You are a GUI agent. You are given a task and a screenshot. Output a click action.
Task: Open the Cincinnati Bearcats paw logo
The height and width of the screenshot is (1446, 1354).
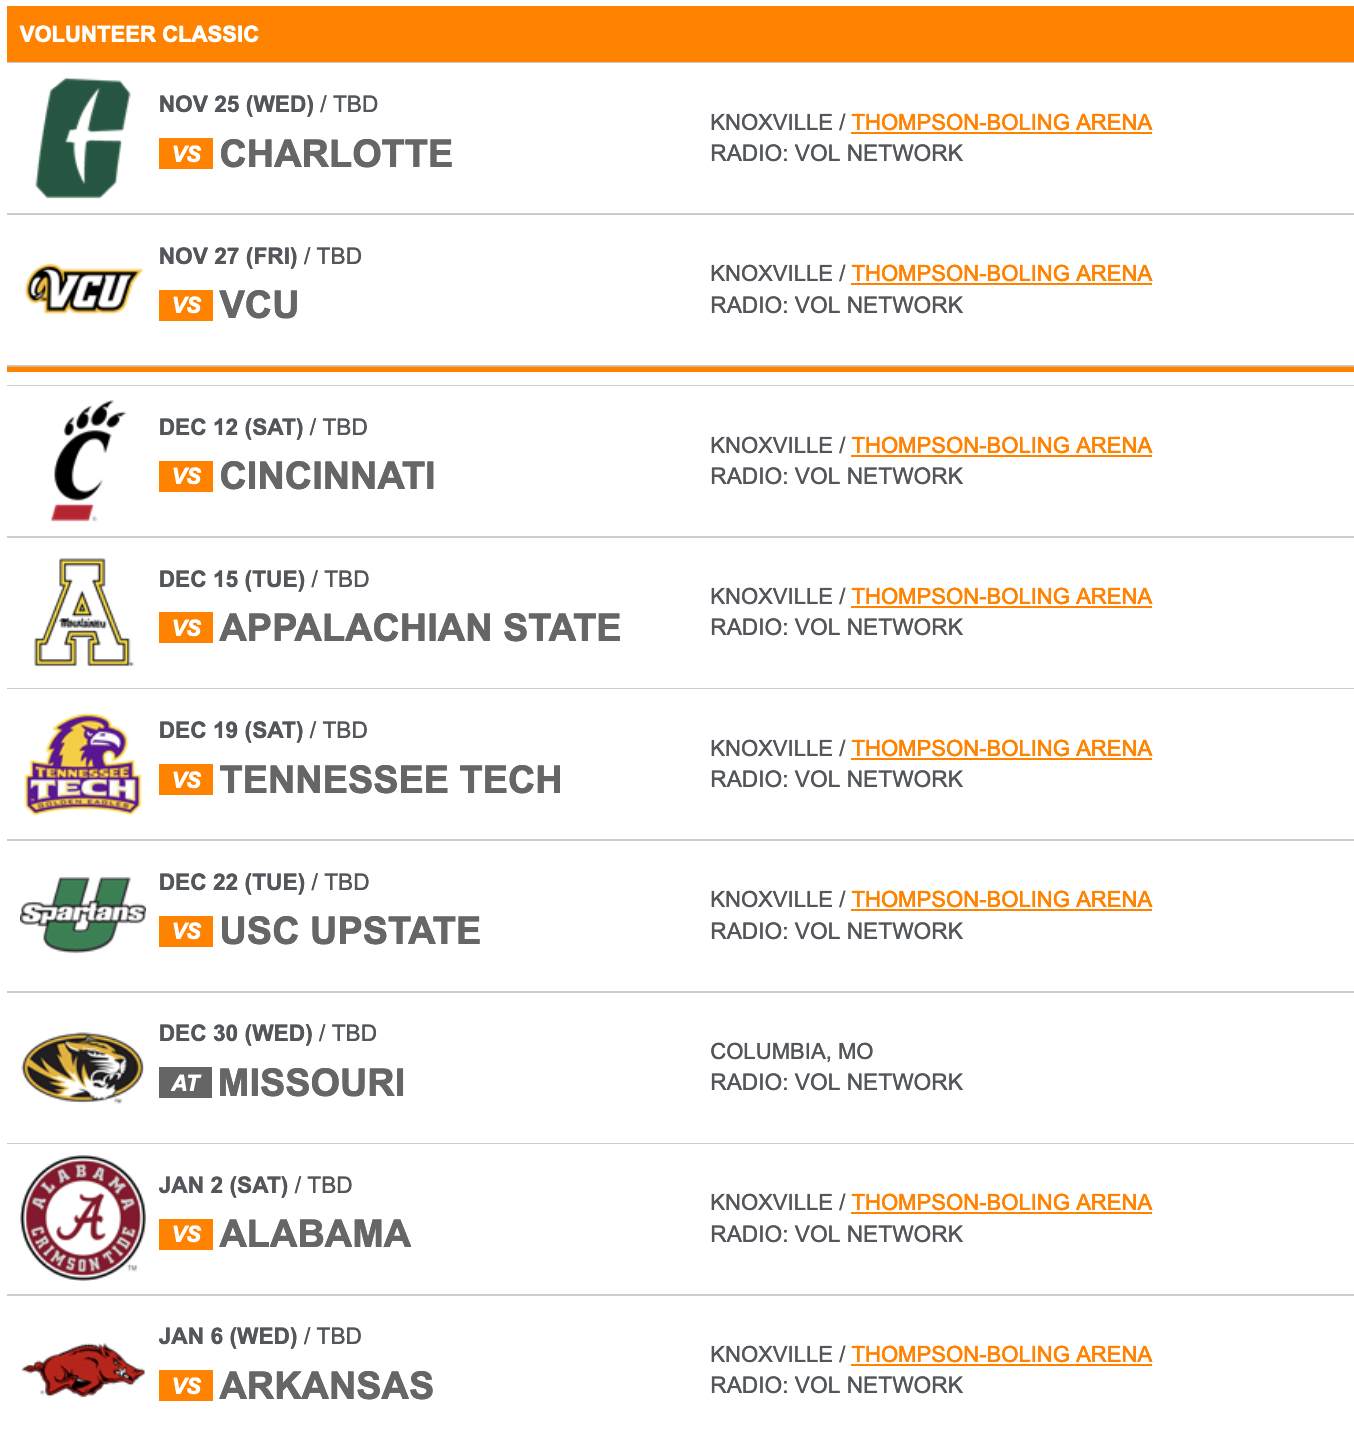pyautogui.click(x=87, y=461)
